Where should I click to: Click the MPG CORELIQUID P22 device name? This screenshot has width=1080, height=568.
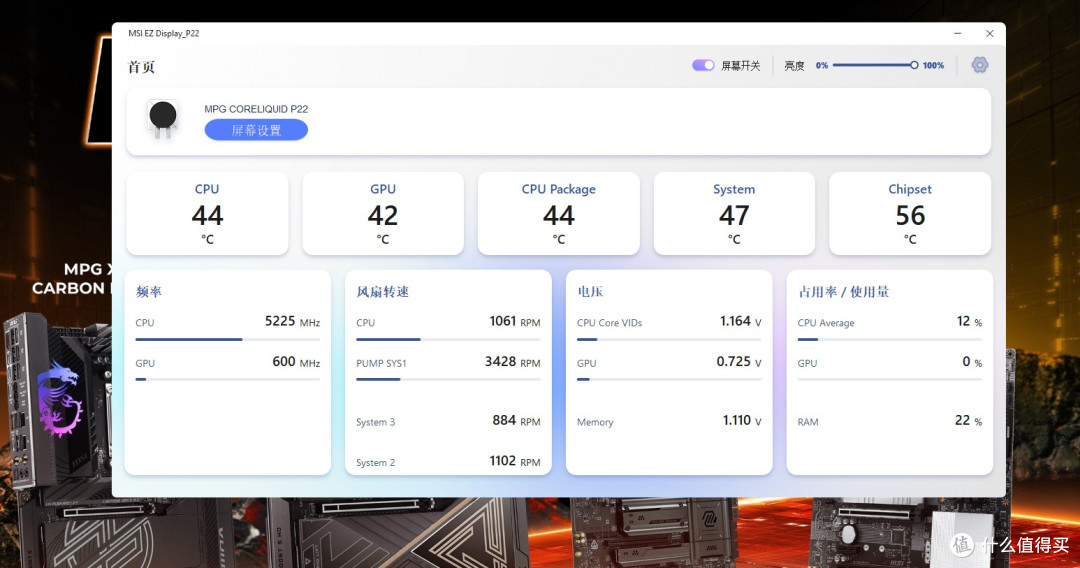[x=256, y=109]
